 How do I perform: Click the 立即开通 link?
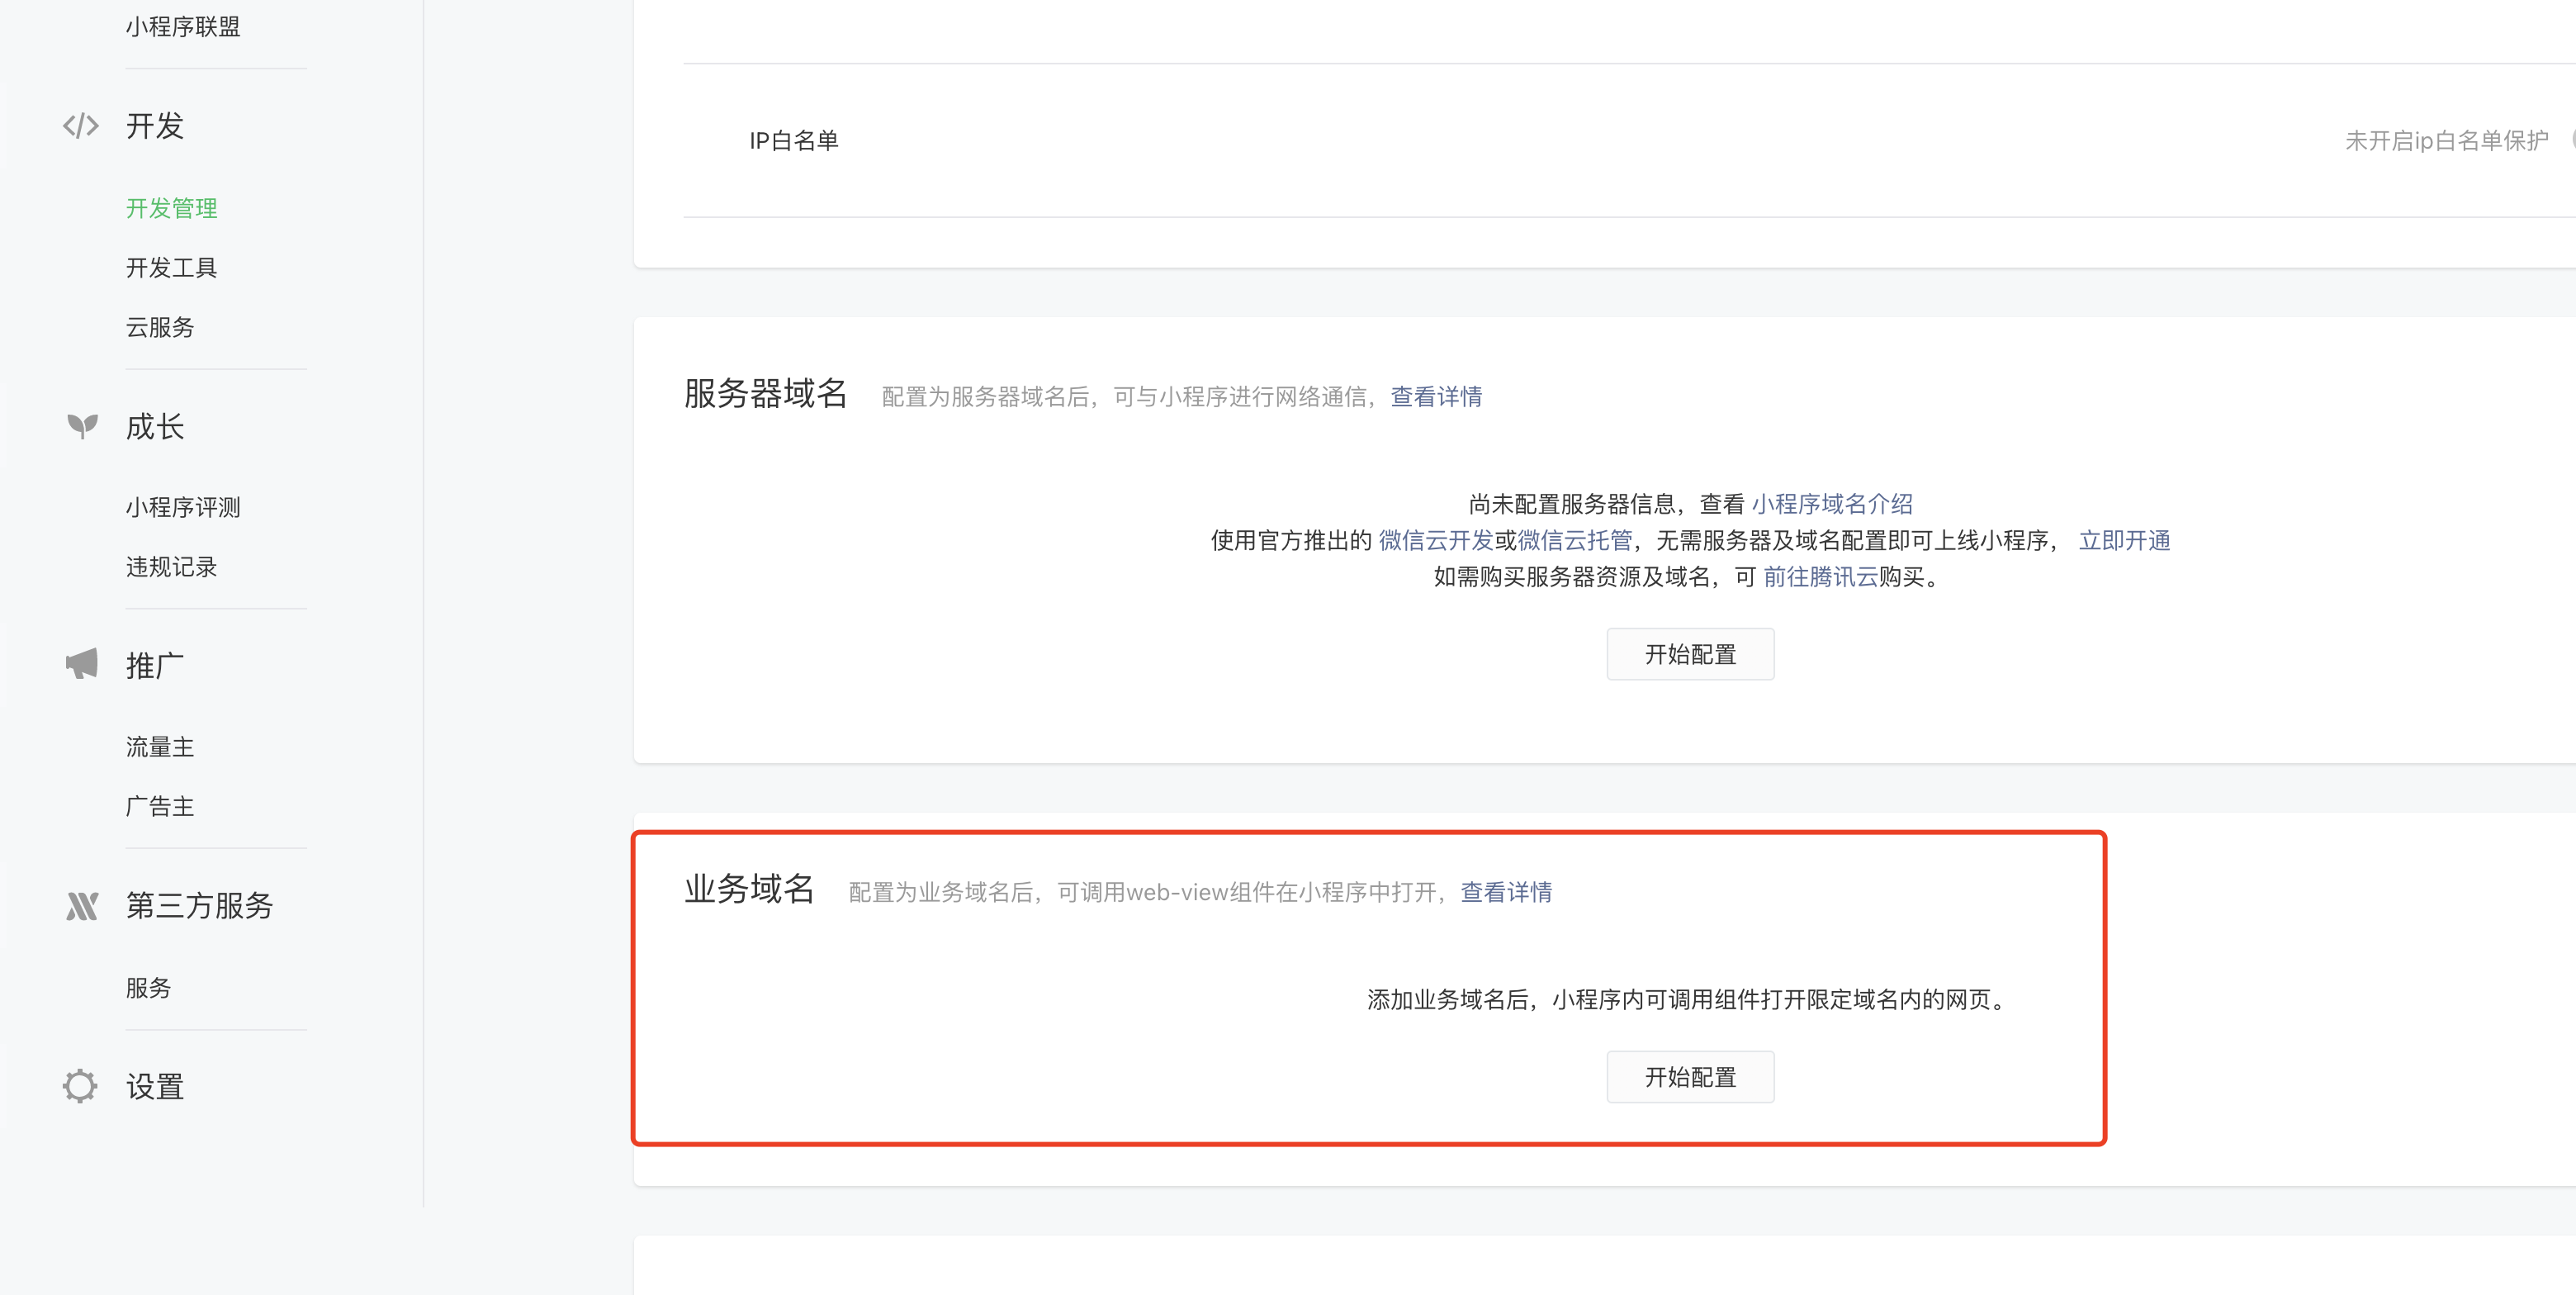(2124, 541)
